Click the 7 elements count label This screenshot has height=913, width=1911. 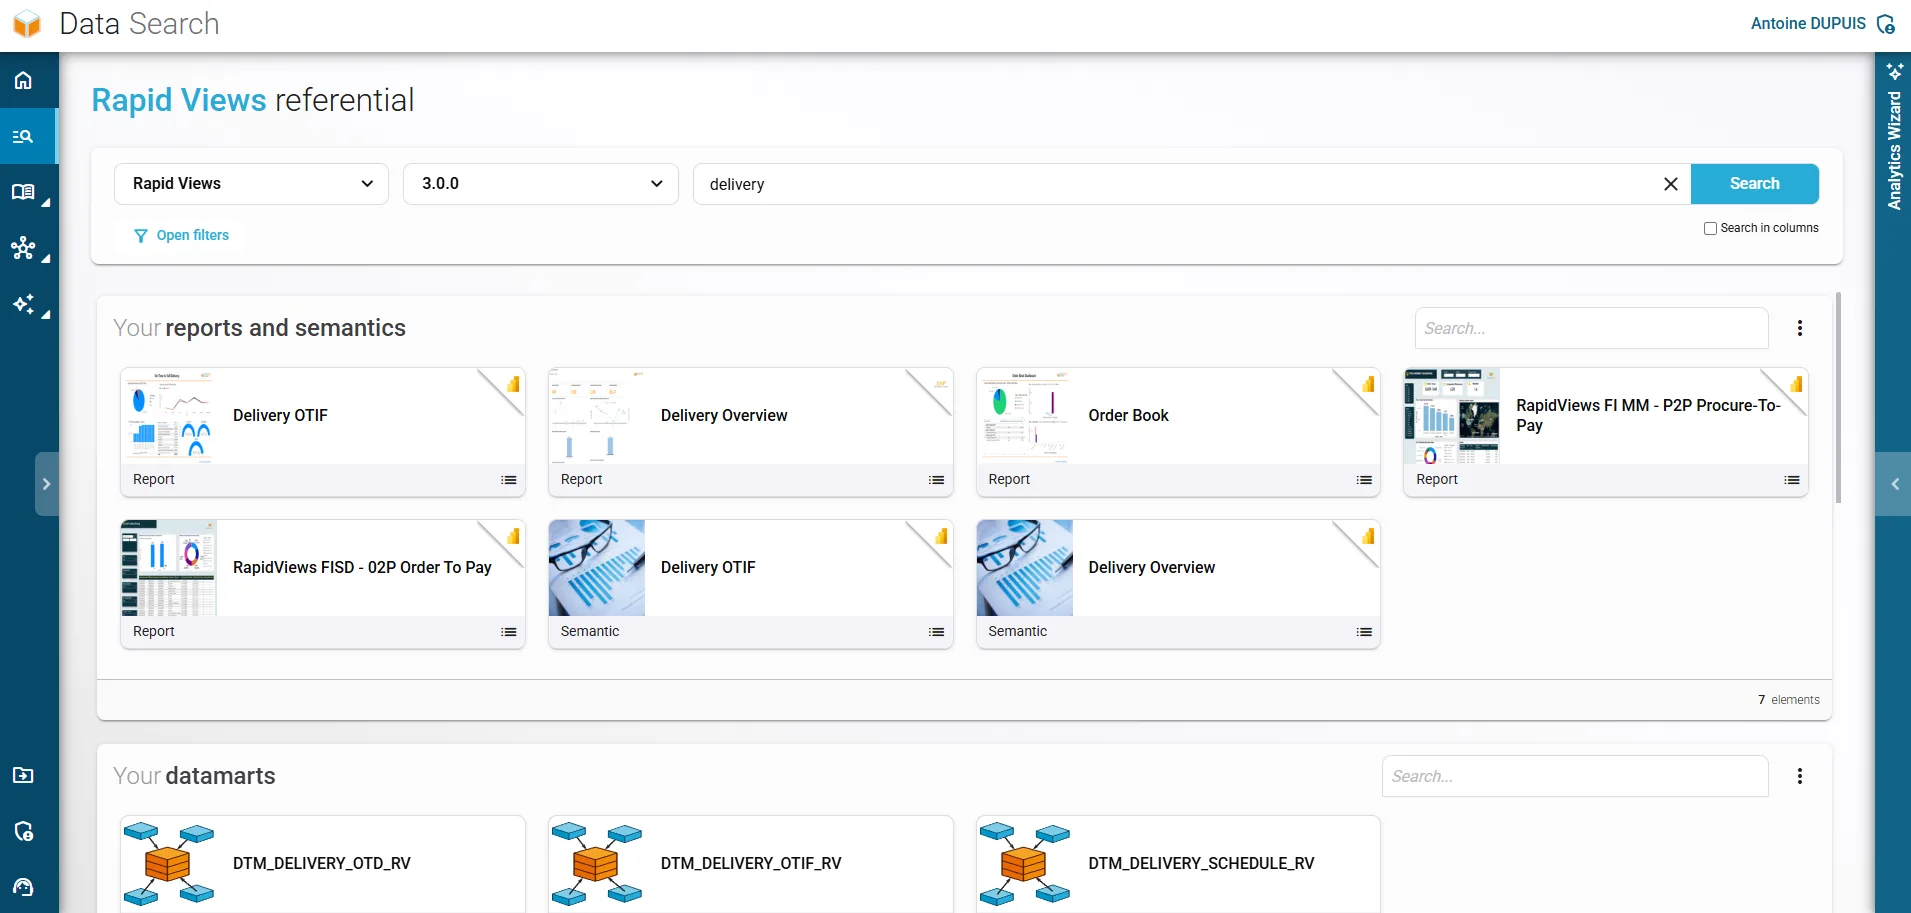click(1788, 700)
